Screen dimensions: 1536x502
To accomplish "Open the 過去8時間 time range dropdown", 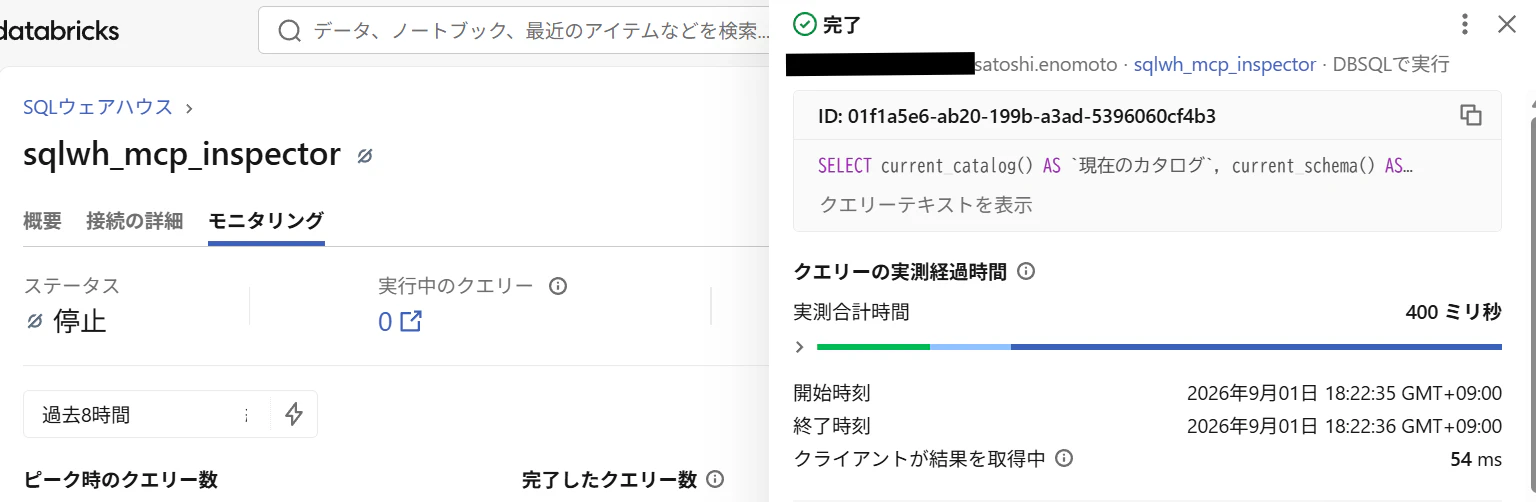I will pos(146,414).
